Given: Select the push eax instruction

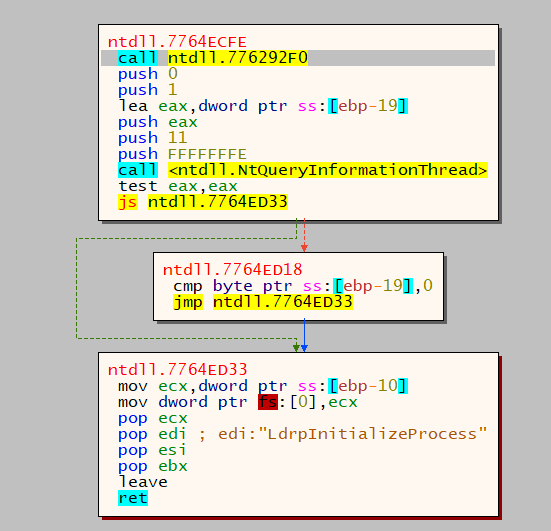Looking at the screenshot, I should tap(158, 122).
